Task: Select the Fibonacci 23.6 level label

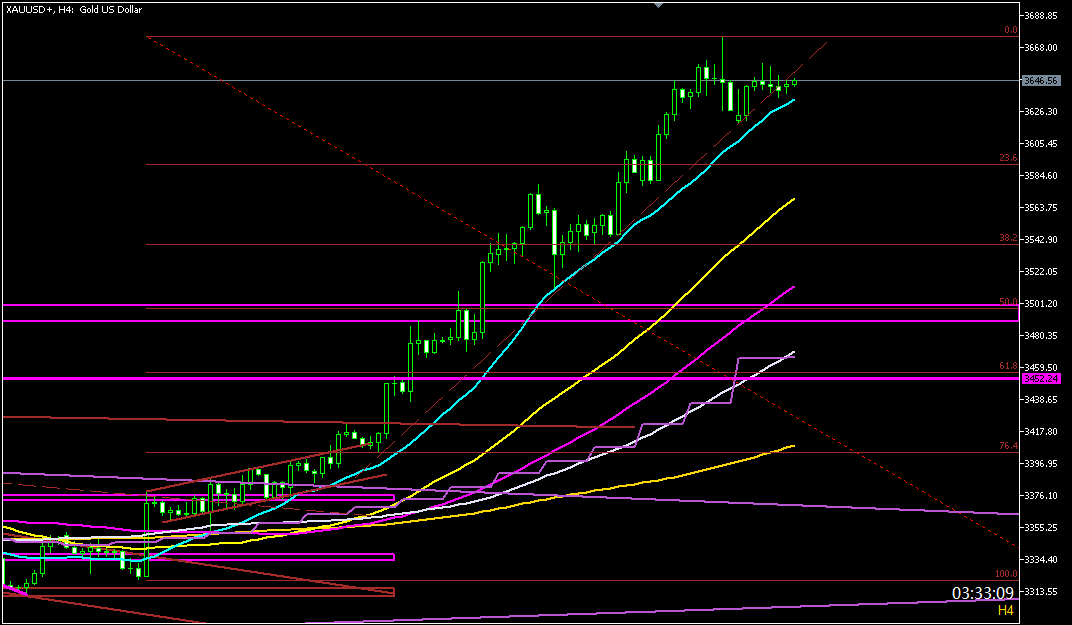Action: (x=1008, y=158)
